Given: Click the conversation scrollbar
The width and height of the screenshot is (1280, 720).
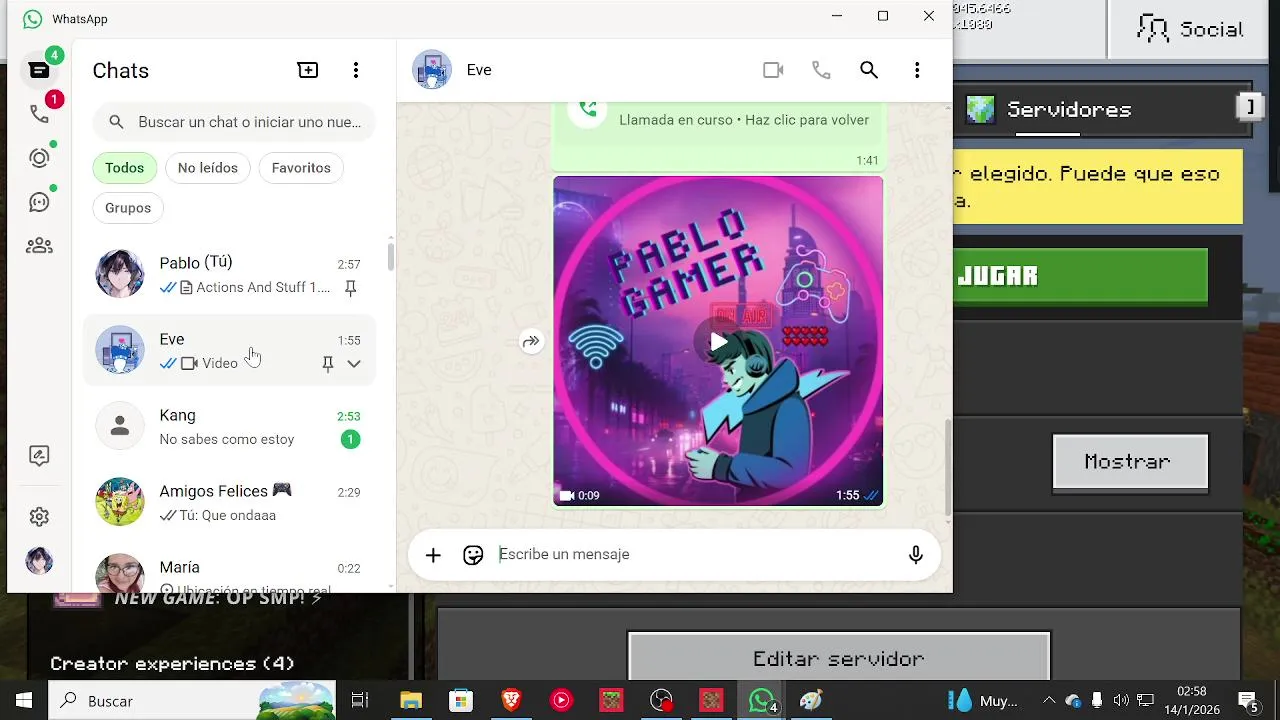Looking at the screenshot, I should [x=947, y=467].
